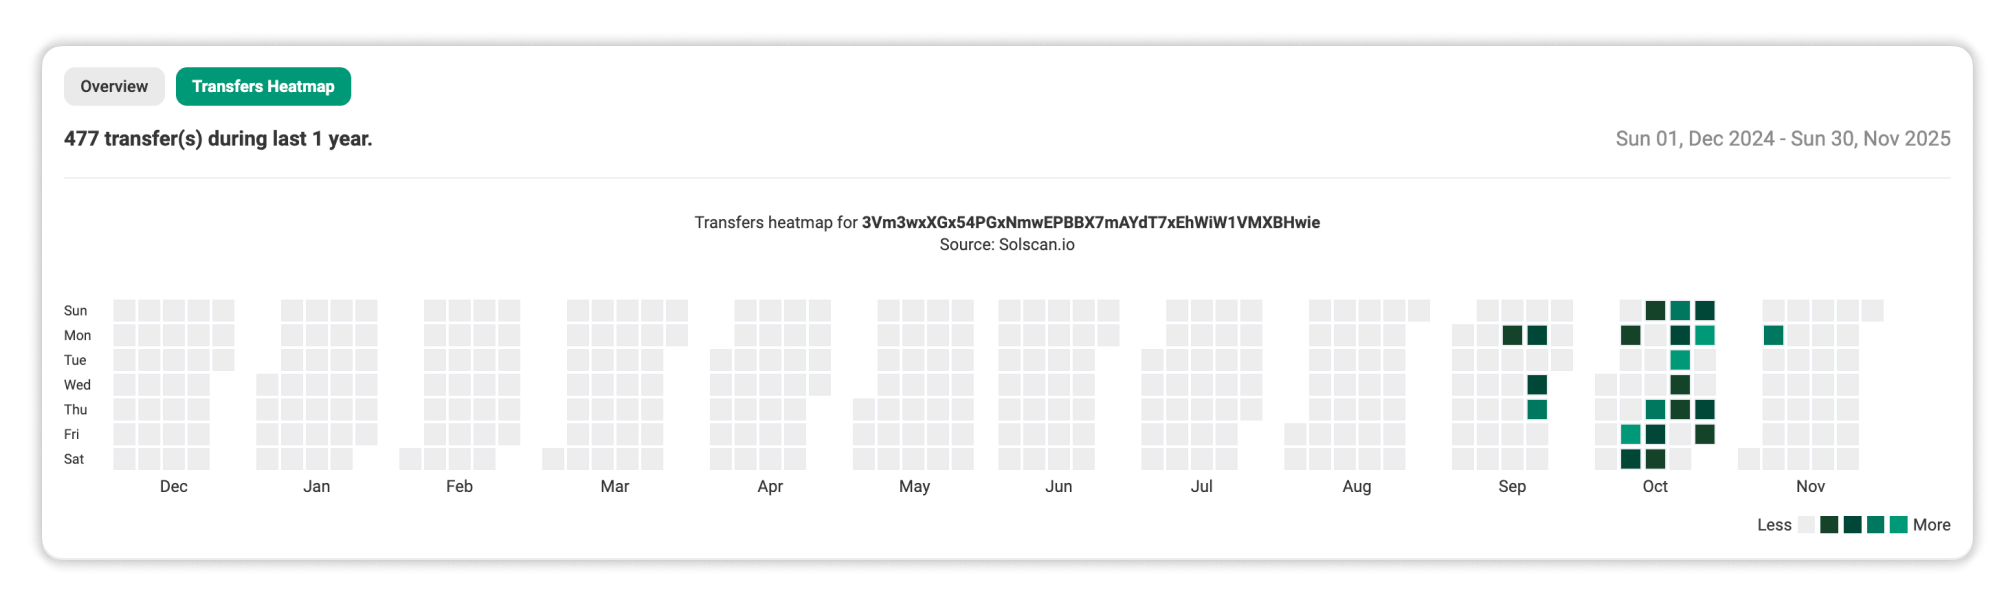Click the green Tuesday cell in October
The height and width of the screenshot is (606, 2008).
1680,360
